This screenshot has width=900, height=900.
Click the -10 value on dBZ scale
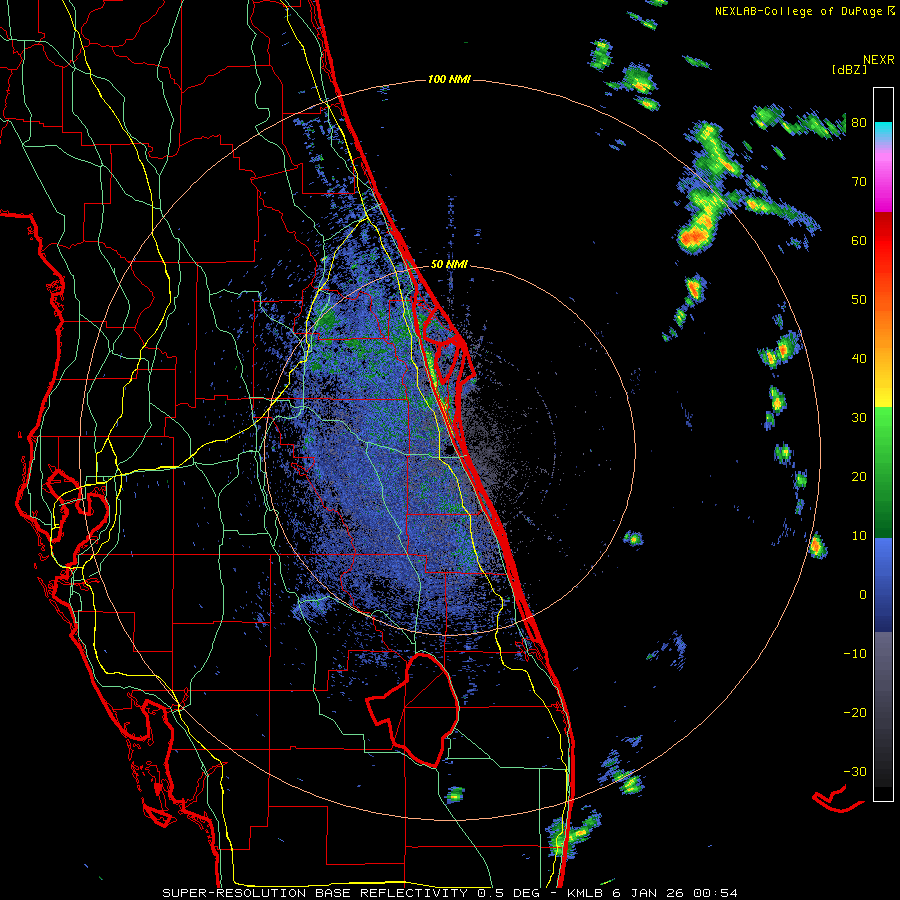tap(855, 654)
